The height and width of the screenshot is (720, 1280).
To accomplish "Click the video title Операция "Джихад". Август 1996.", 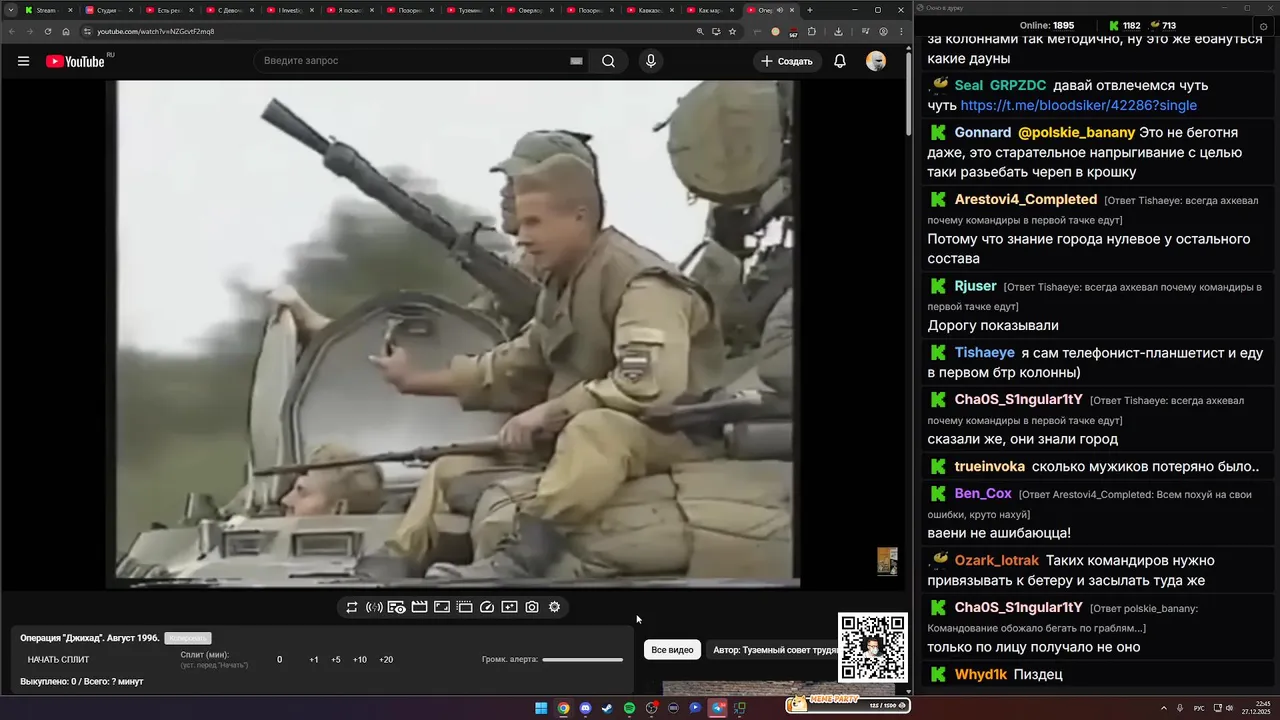I will click(x=90, y=638).
